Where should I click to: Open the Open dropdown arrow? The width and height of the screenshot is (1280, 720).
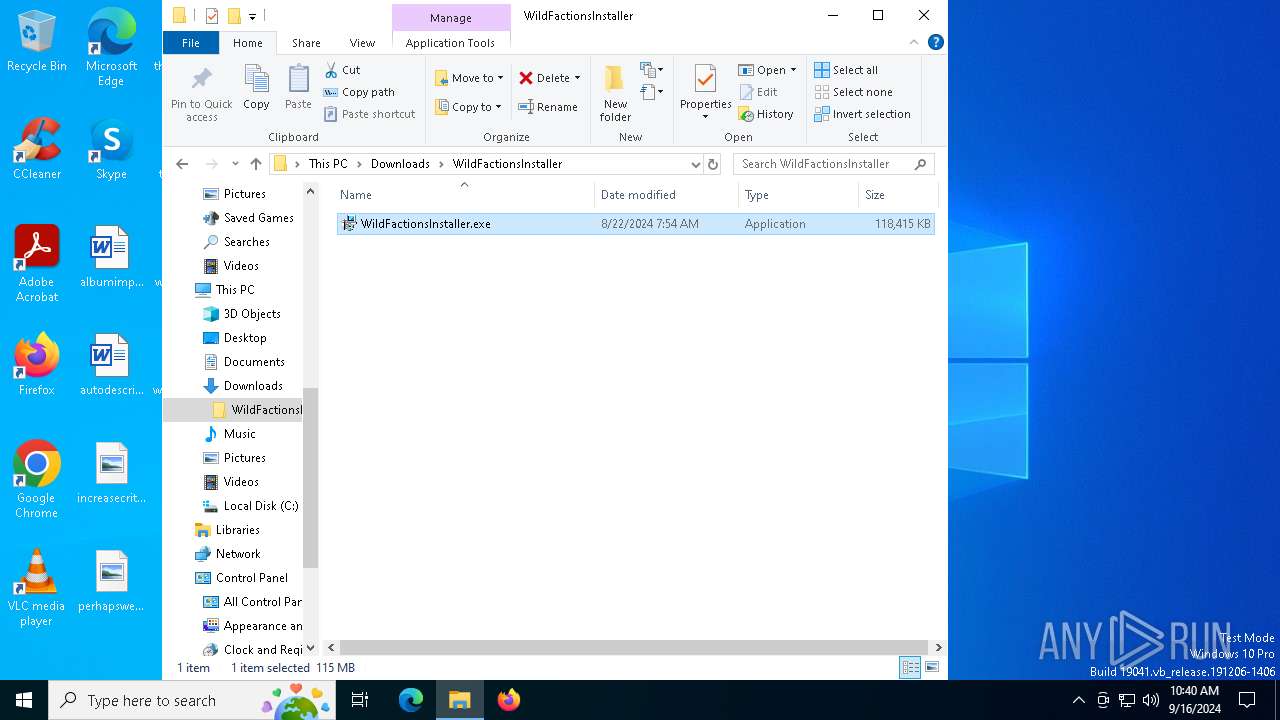click(793, 70)
